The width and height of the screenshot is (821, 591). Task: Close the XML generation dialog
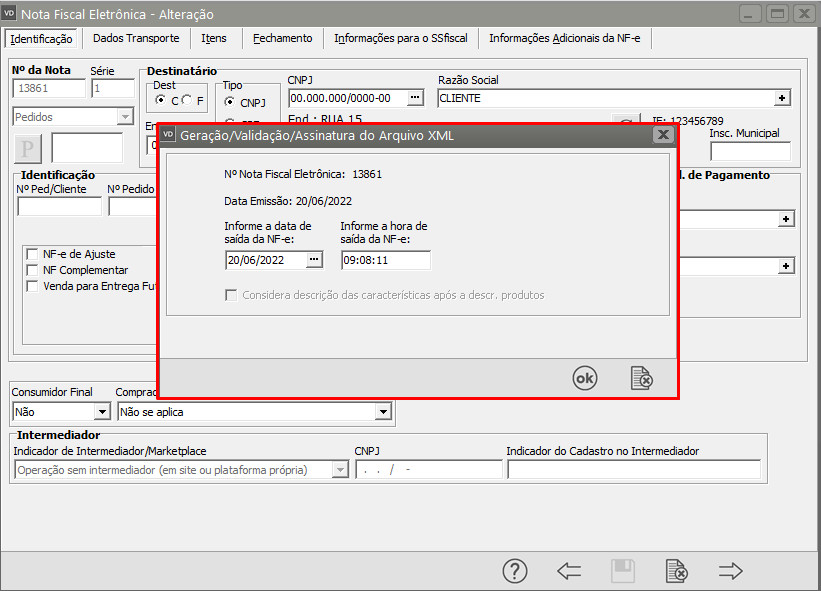661,135
